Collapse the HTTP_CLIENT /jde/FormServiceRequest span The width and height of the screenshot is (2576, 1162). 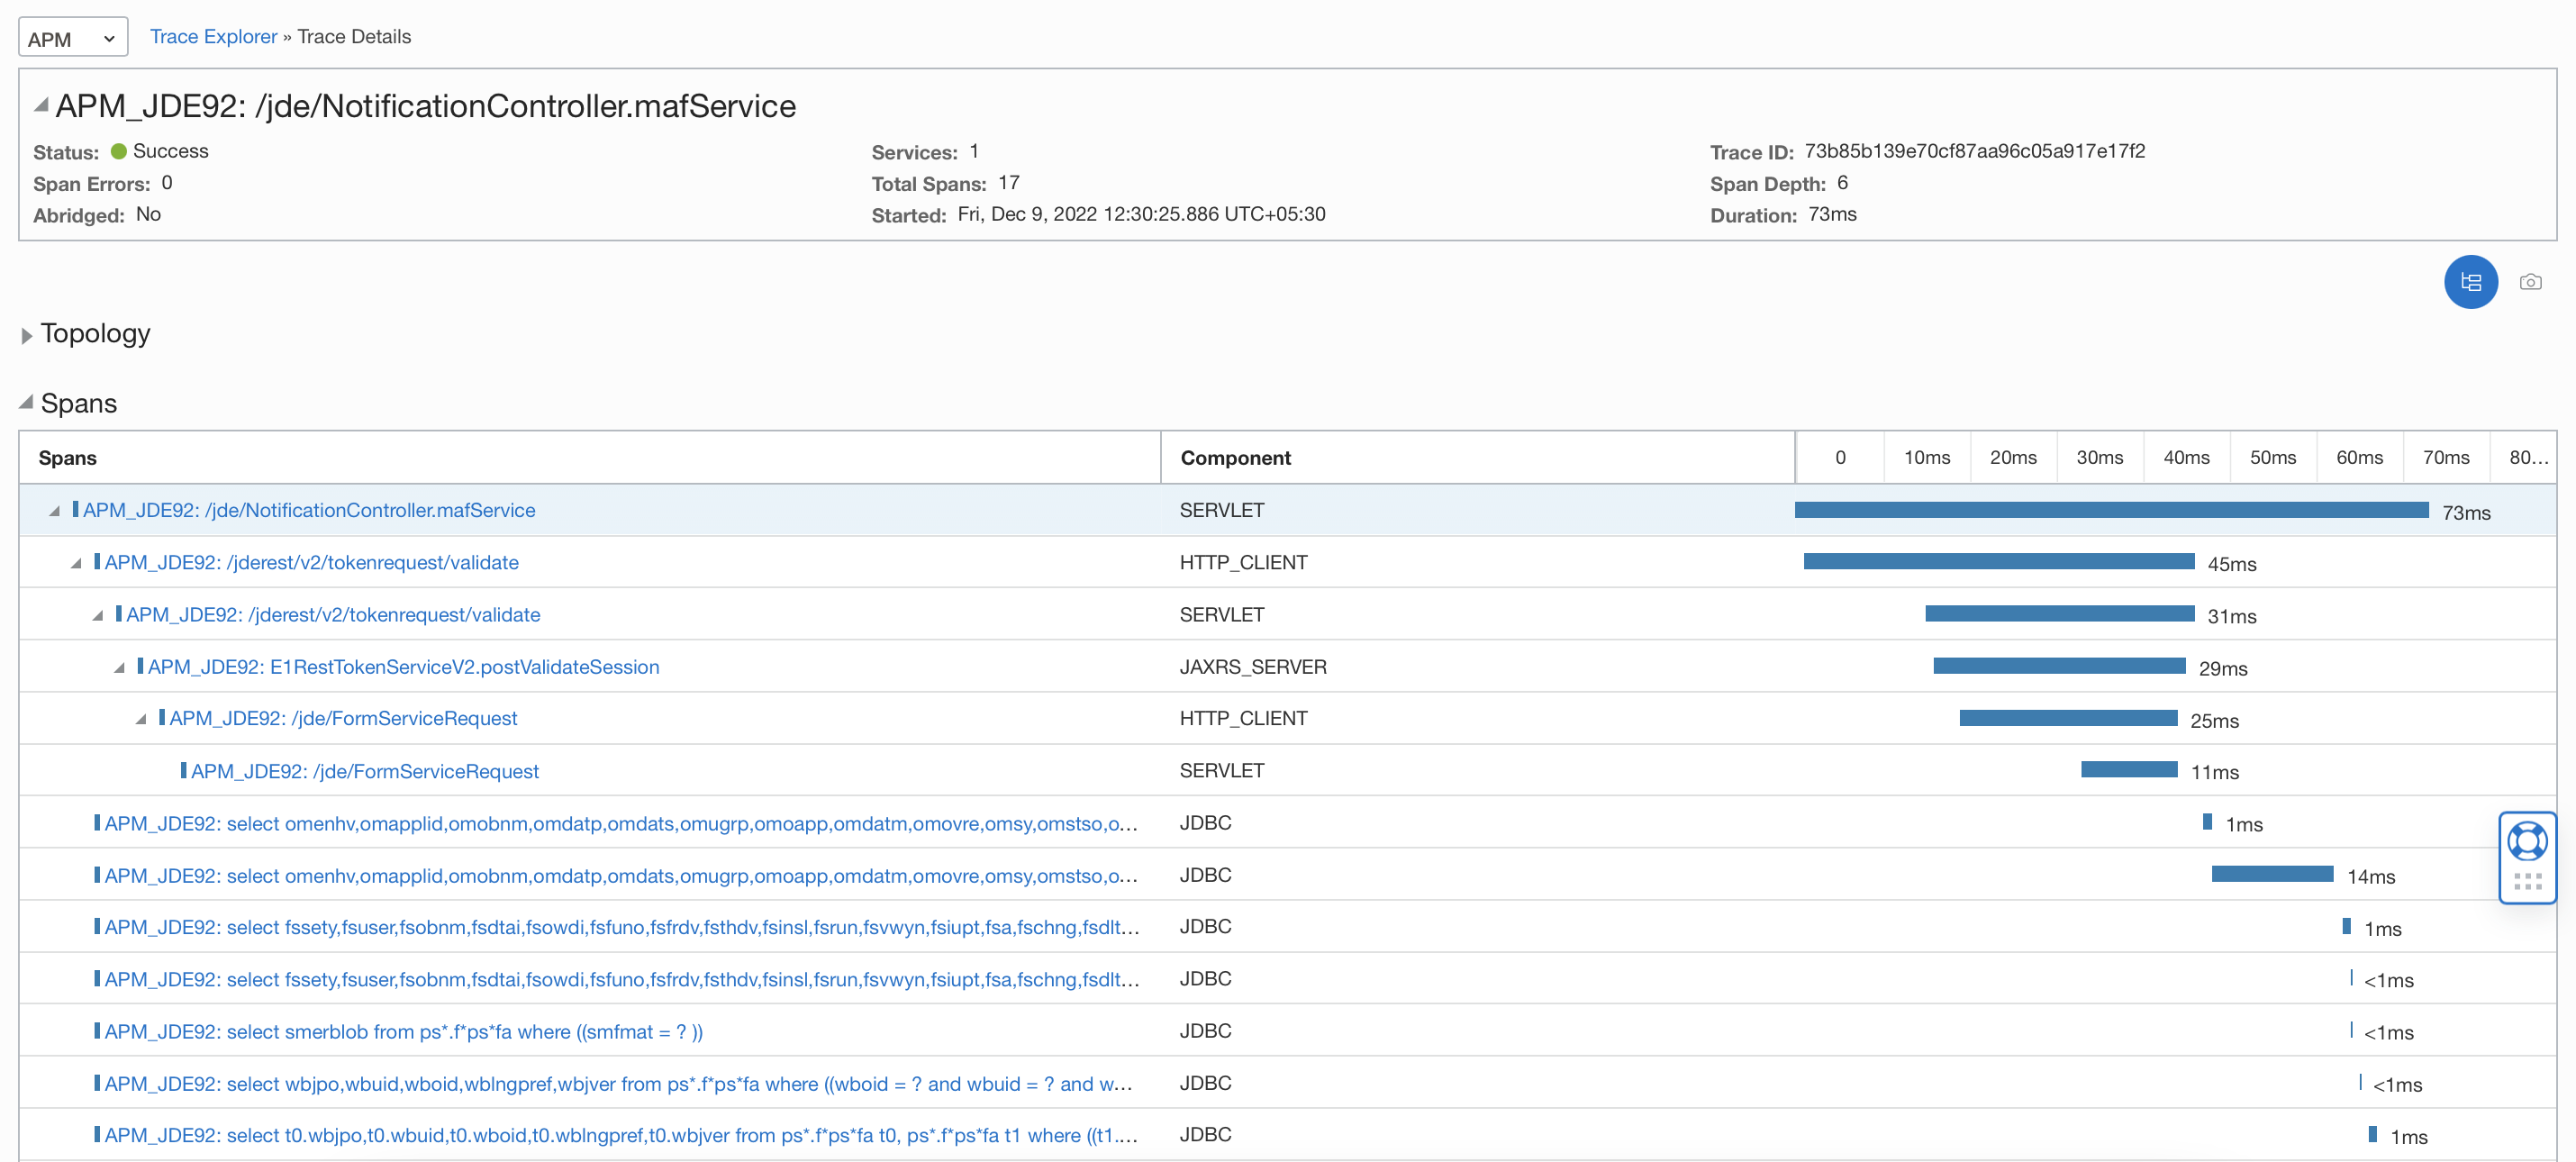coord(141,719)
